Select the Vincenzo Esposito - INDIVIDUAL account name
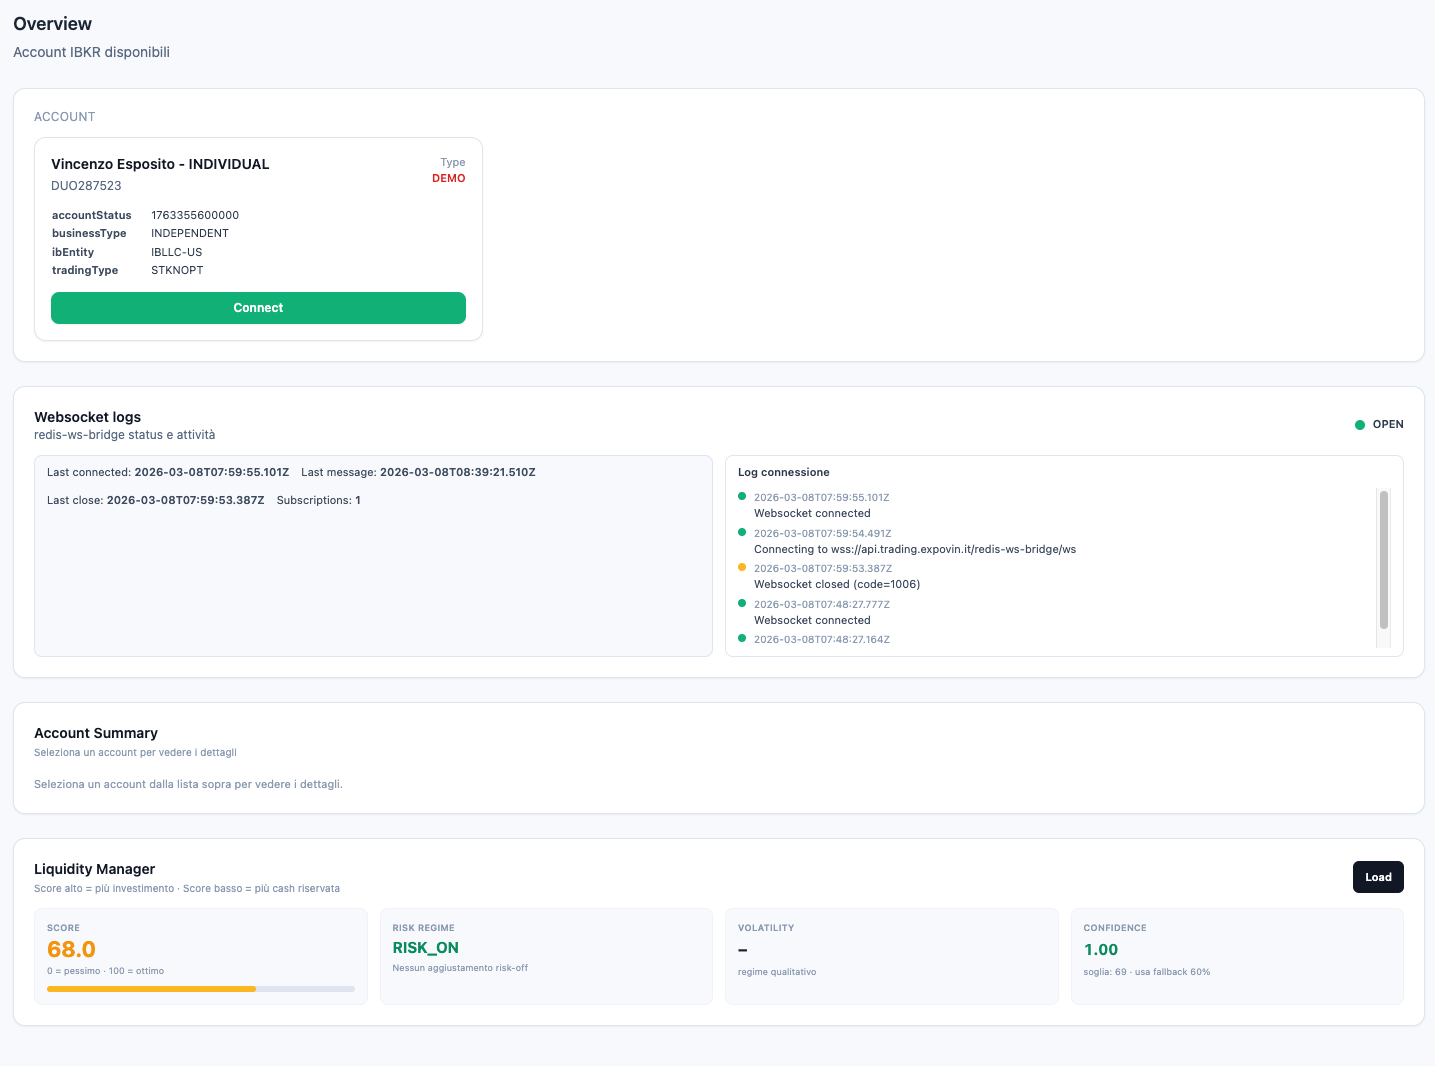 pos(160,164)
